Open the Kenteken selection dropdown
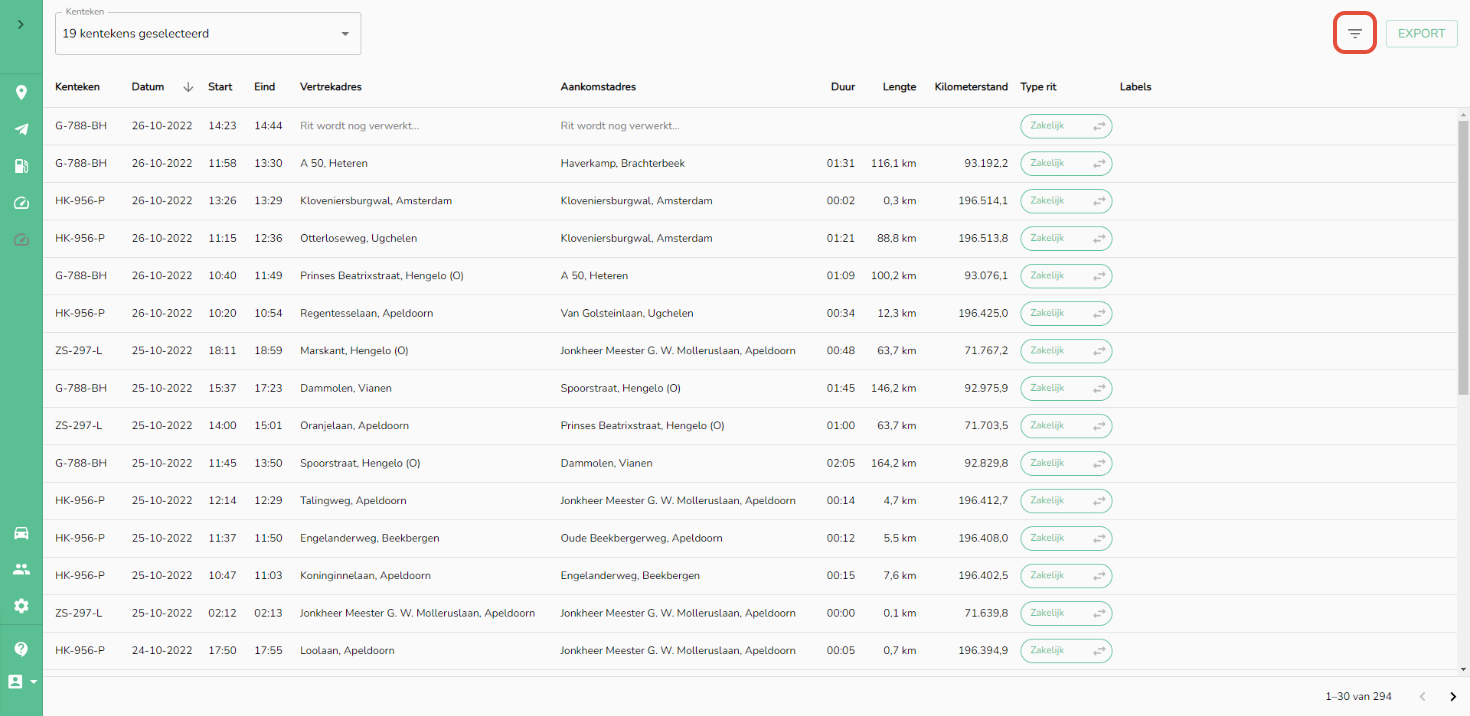This screenshot has width=1470, height=716. [x=208, y=34]
